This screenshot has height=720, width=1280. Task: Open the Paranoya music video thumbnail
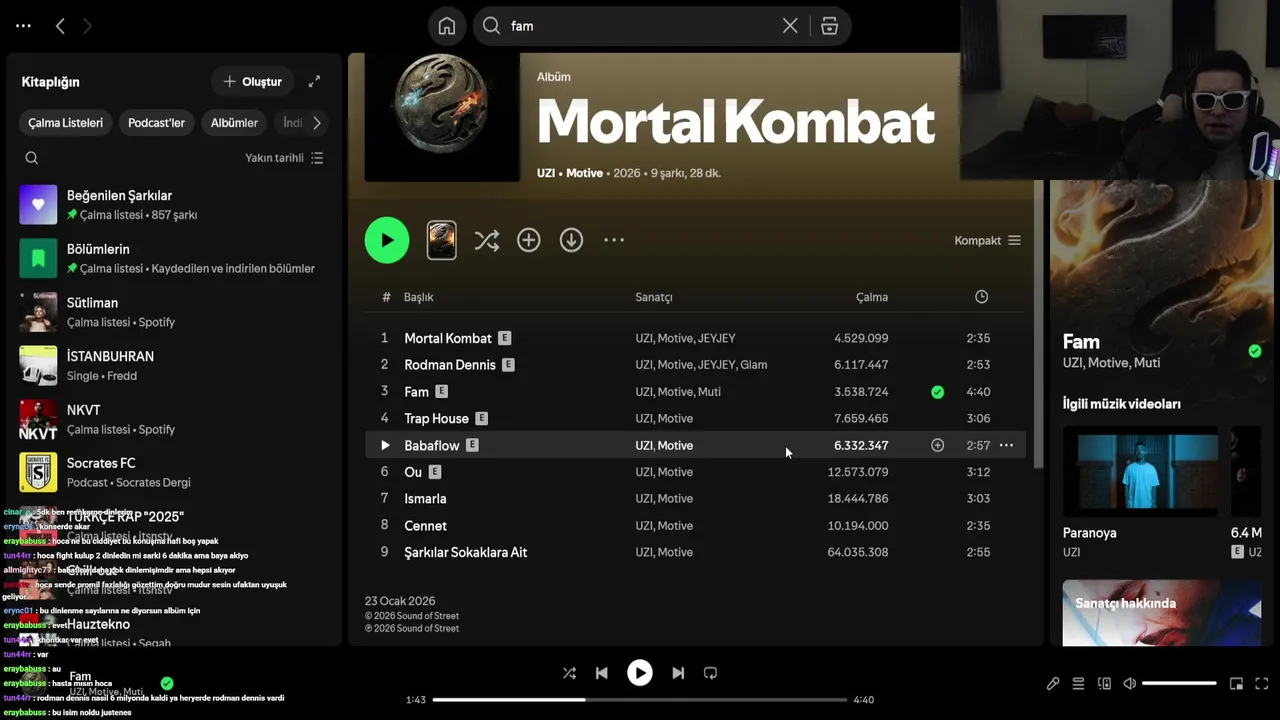pos(1141,471)
